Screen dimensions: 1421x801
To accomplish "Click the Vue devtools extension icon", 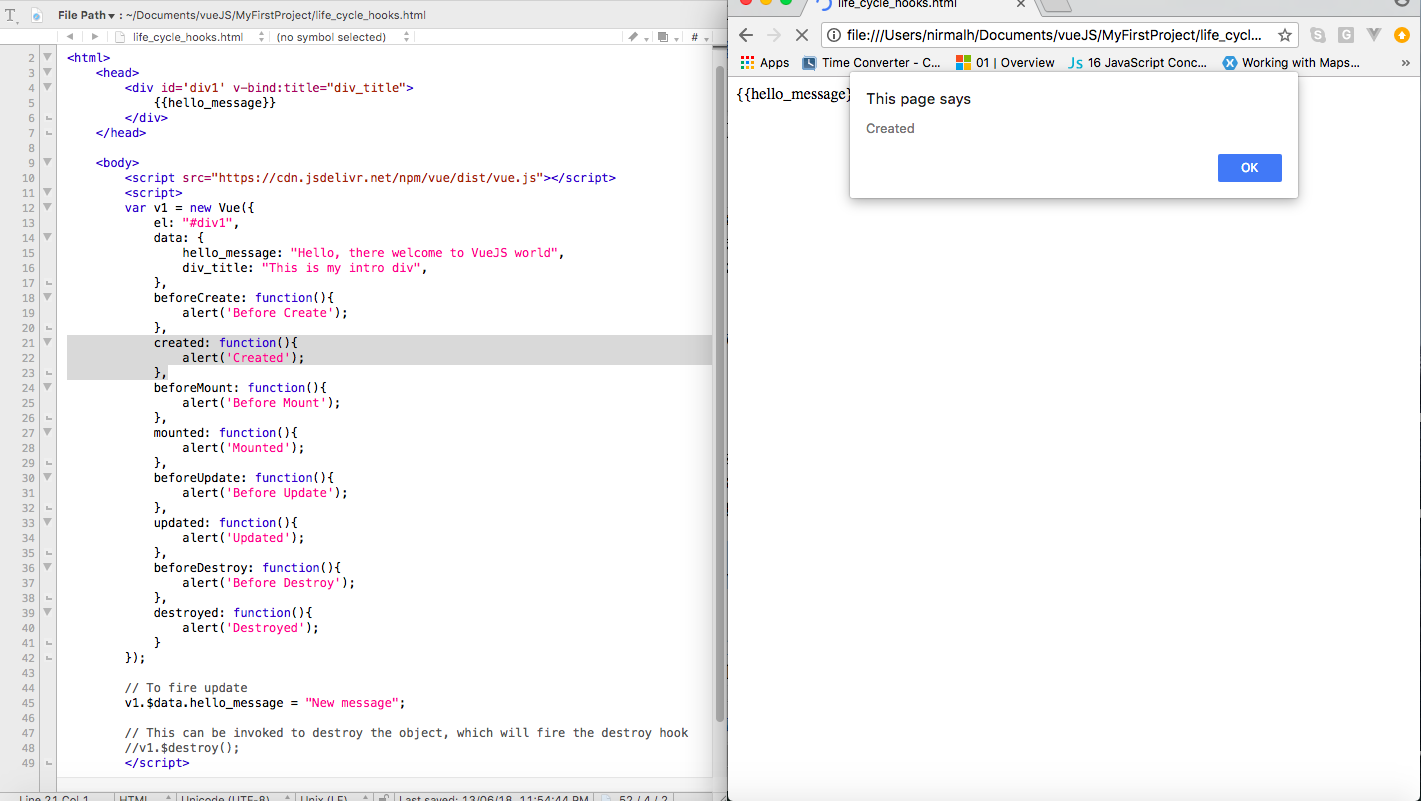I will (x=1374, y=35).
